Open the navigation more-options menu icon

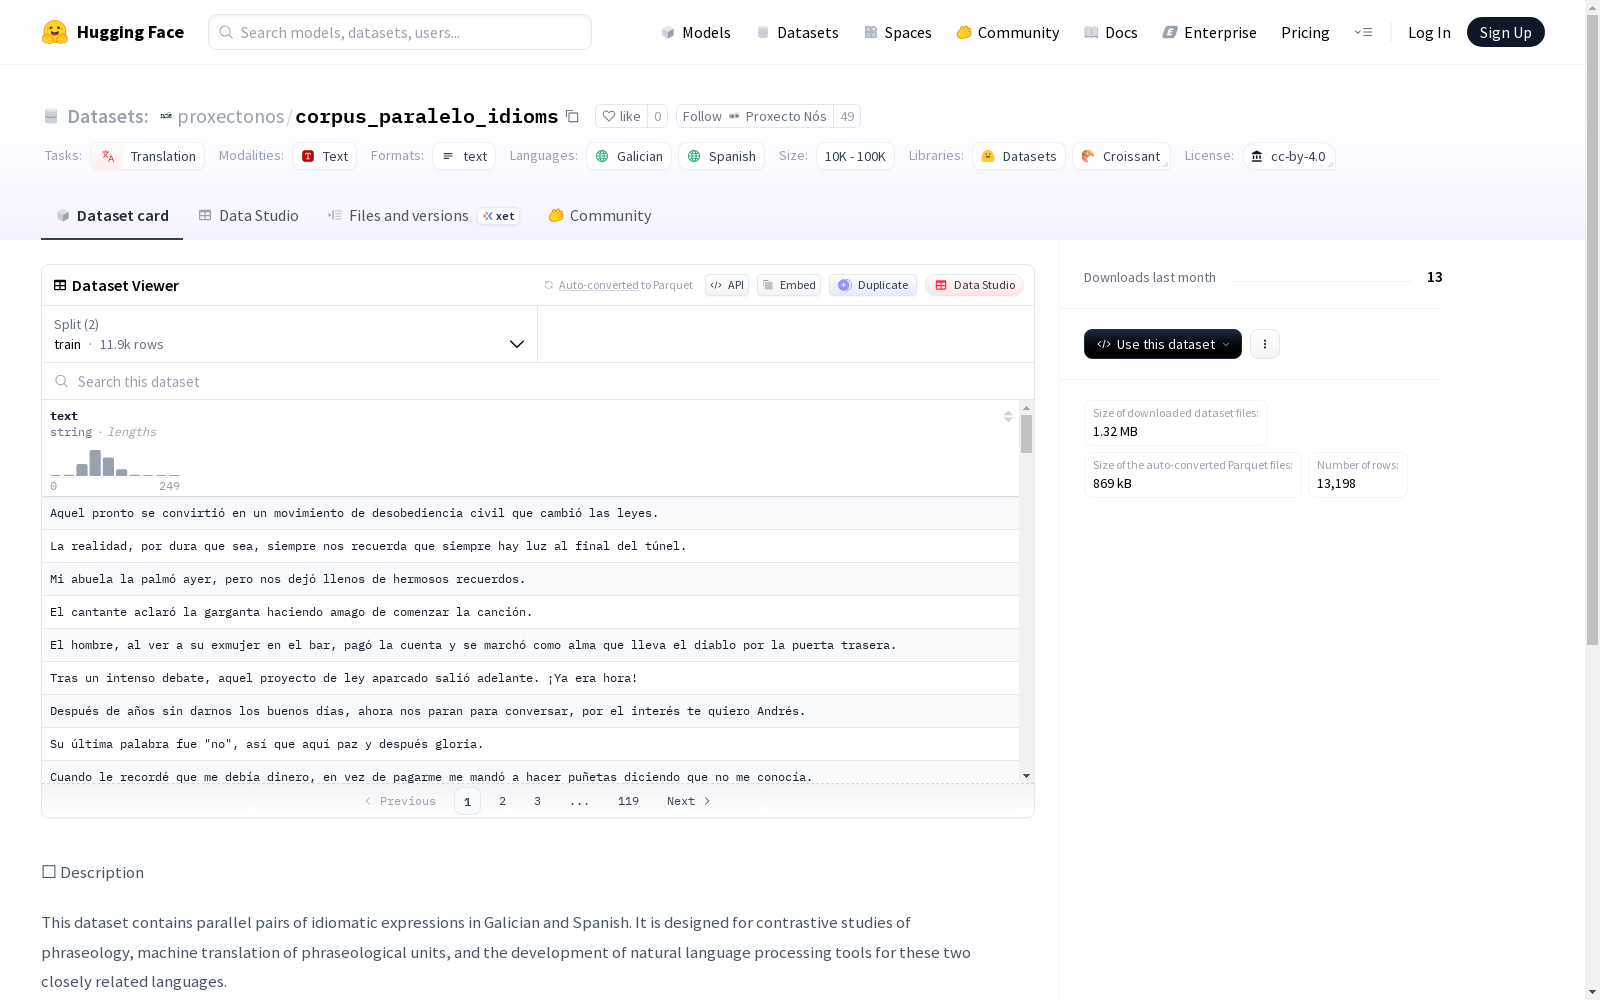click(x=1363, y=32)
